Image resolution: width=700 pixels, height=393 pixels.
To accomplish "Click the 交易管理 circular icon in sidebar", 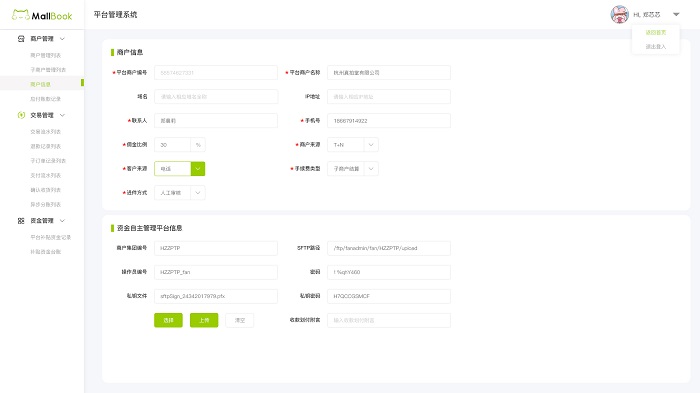I will coord(21,115).
